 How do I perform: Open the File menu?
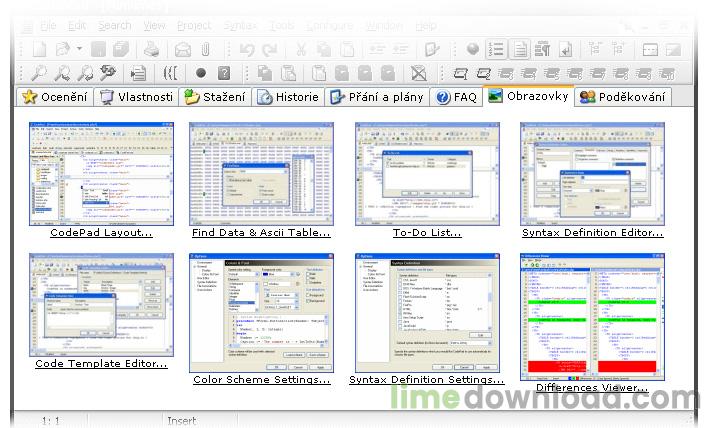point(49,25)
